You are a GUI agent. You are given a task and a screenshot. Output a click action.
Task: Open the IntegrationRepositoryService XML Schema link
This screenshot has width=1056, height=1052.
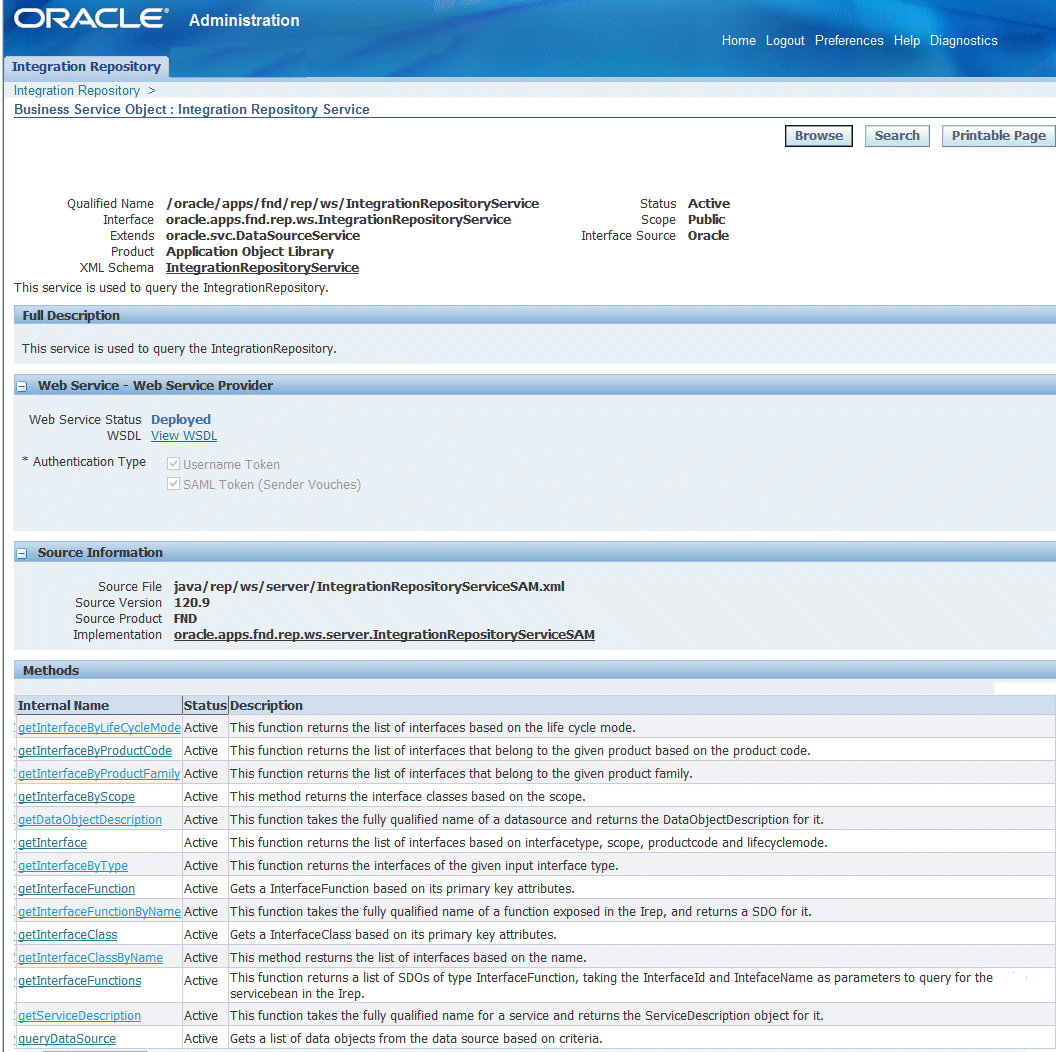click(262, 267)
